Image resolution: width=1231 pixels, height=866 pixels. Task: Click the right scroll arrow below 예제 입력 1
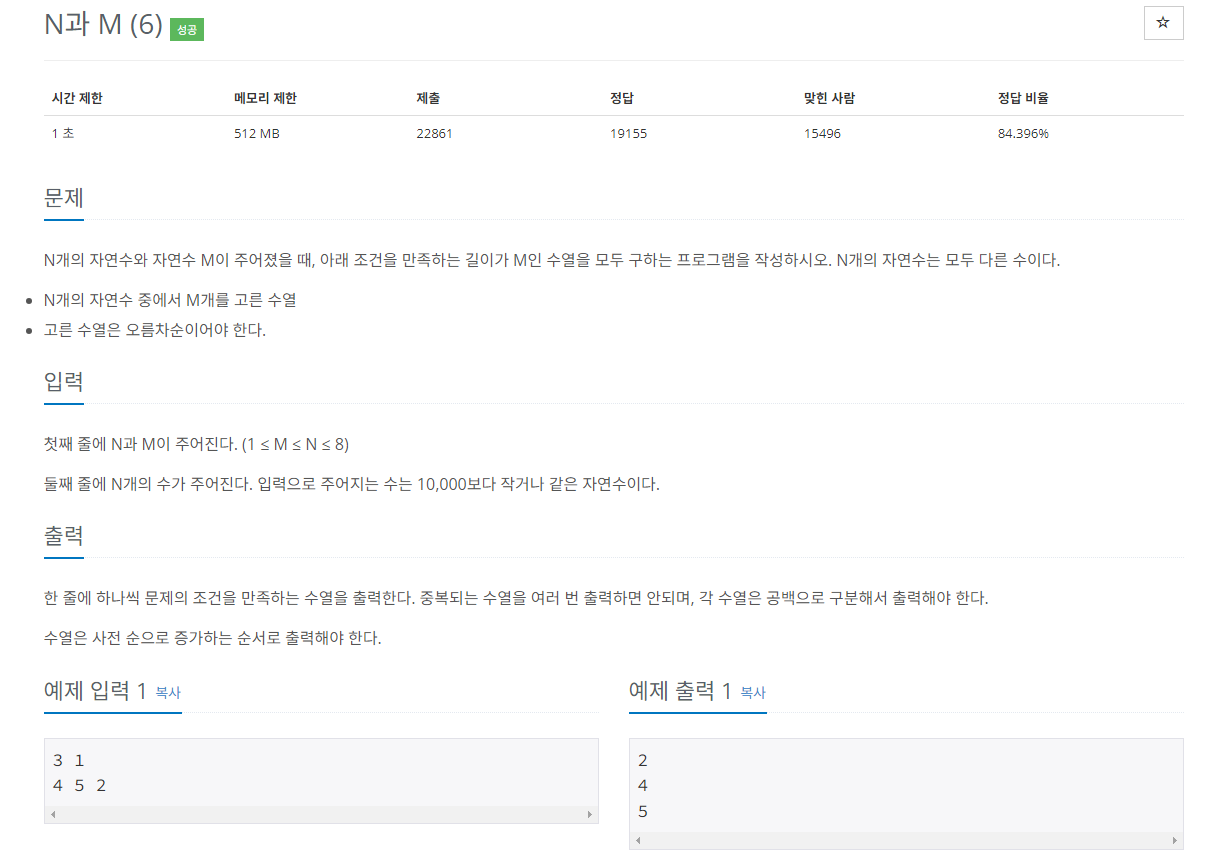590,814
